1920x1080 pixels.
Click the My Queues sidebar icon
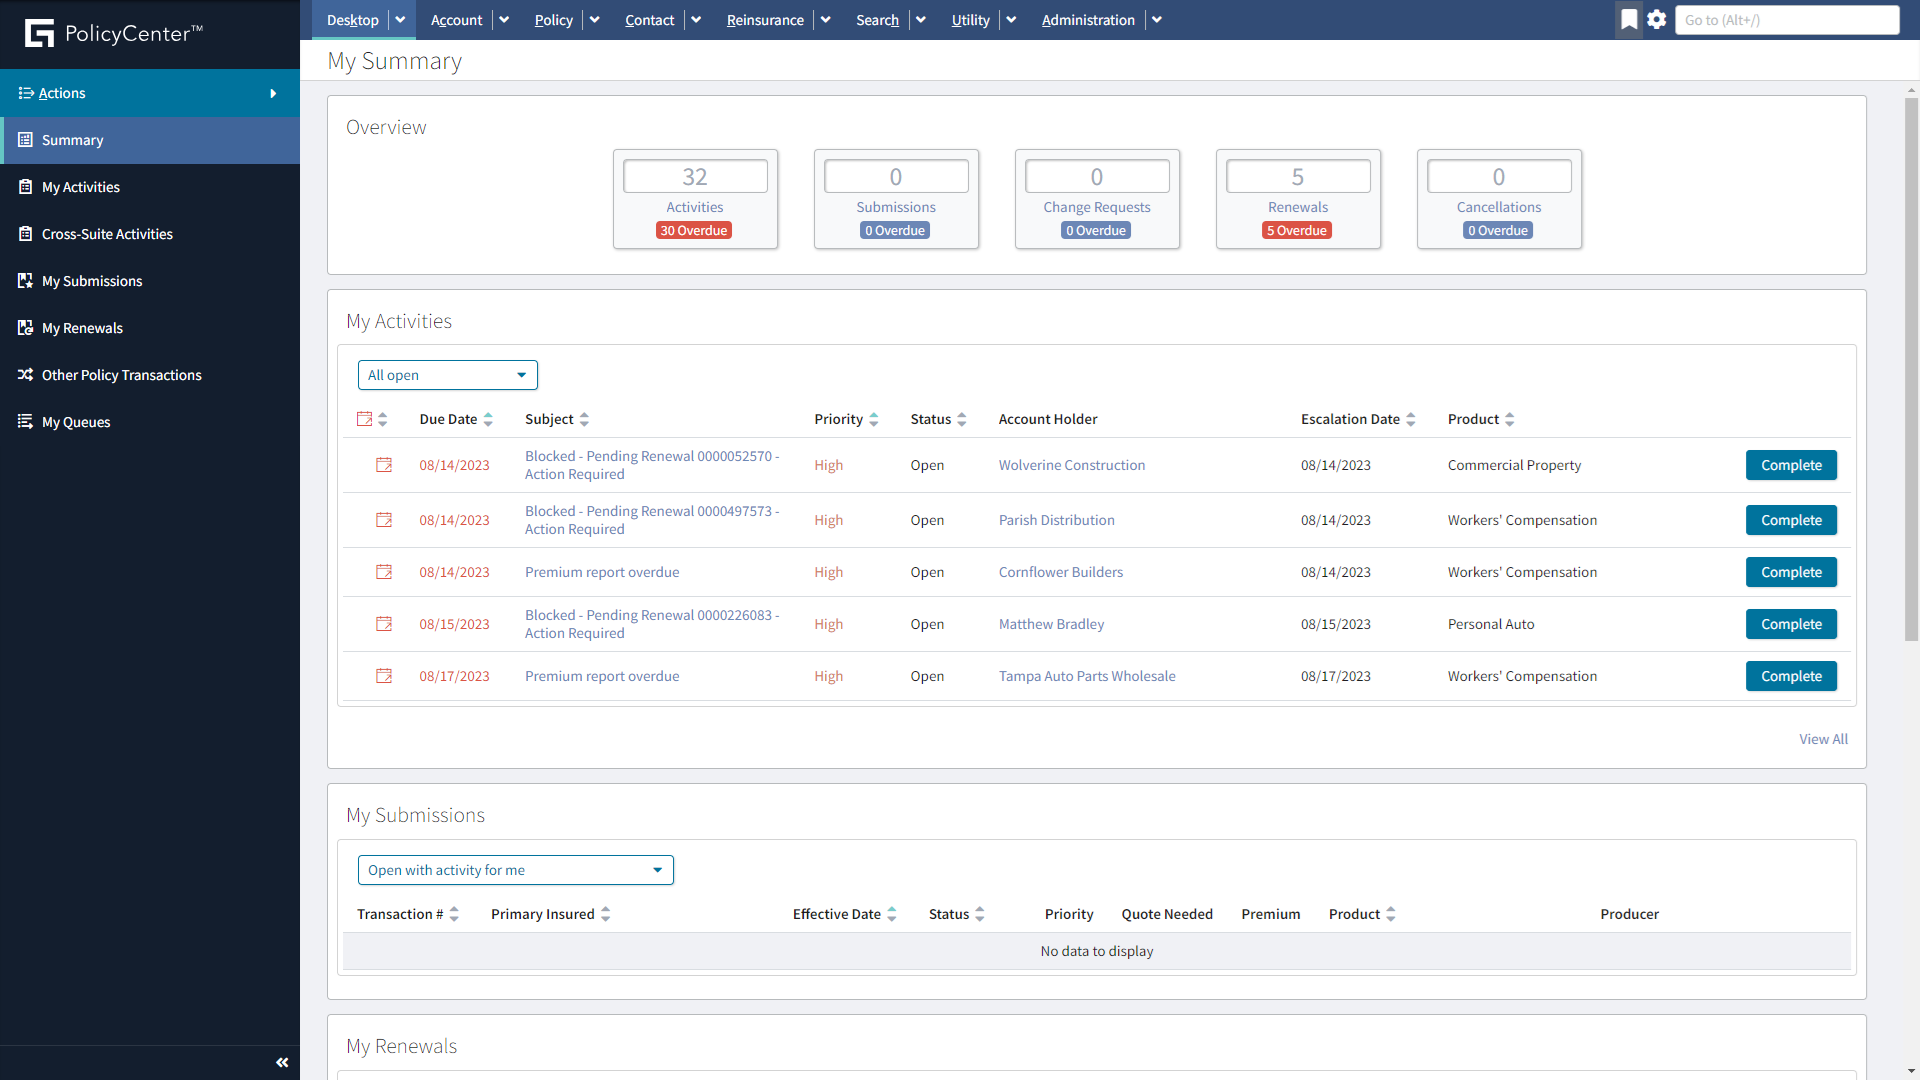click(x=25, y=422)
